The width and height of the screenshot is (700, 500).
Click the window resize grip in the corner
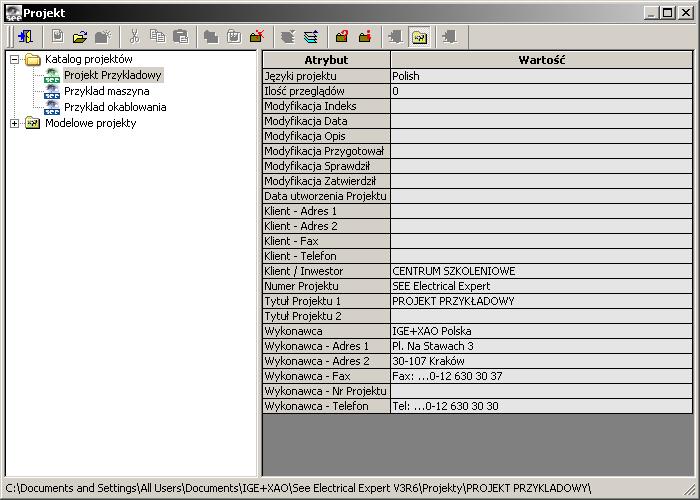pyautogui.click(x=691, y=490)
